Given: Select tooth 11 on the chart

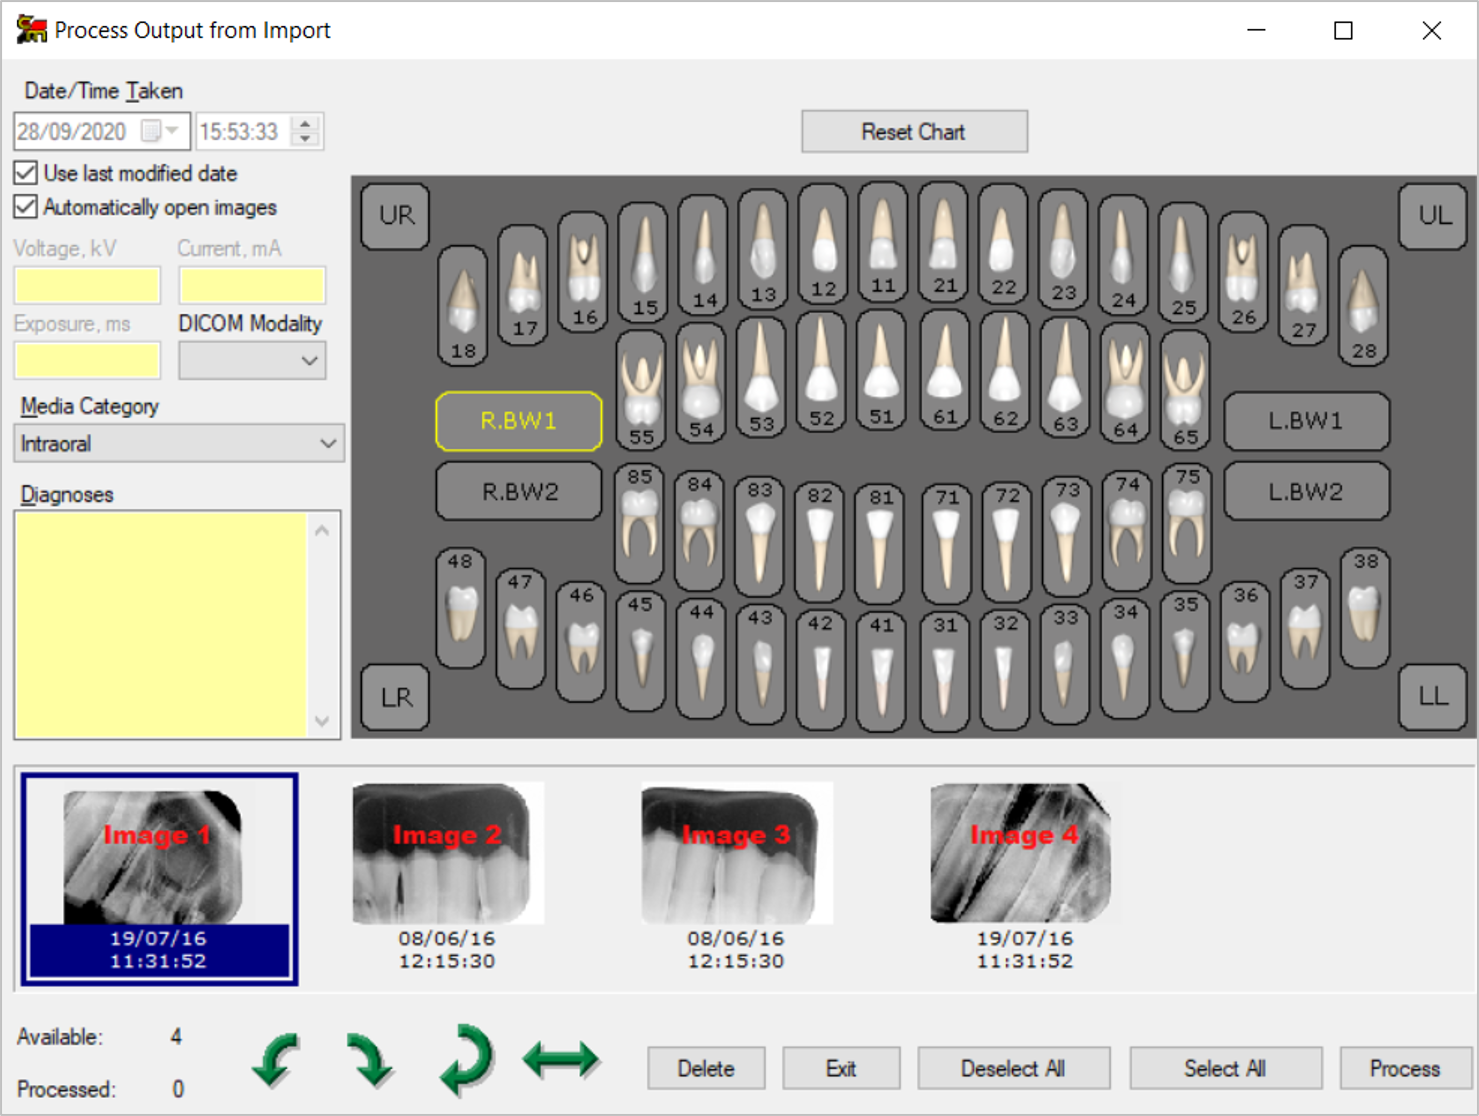Looking at the screenshot, I should pos(882,243).
